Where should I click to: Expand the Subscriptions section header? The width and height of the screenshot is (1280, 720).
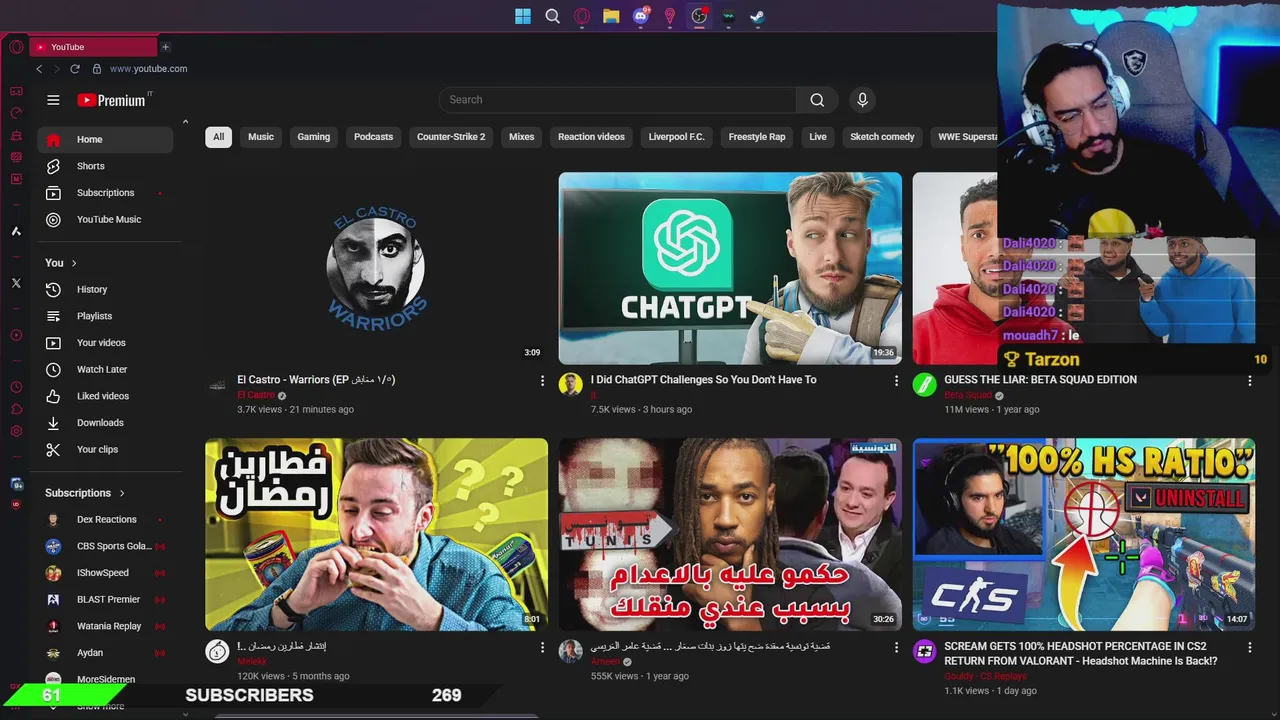tap(85, 493)
